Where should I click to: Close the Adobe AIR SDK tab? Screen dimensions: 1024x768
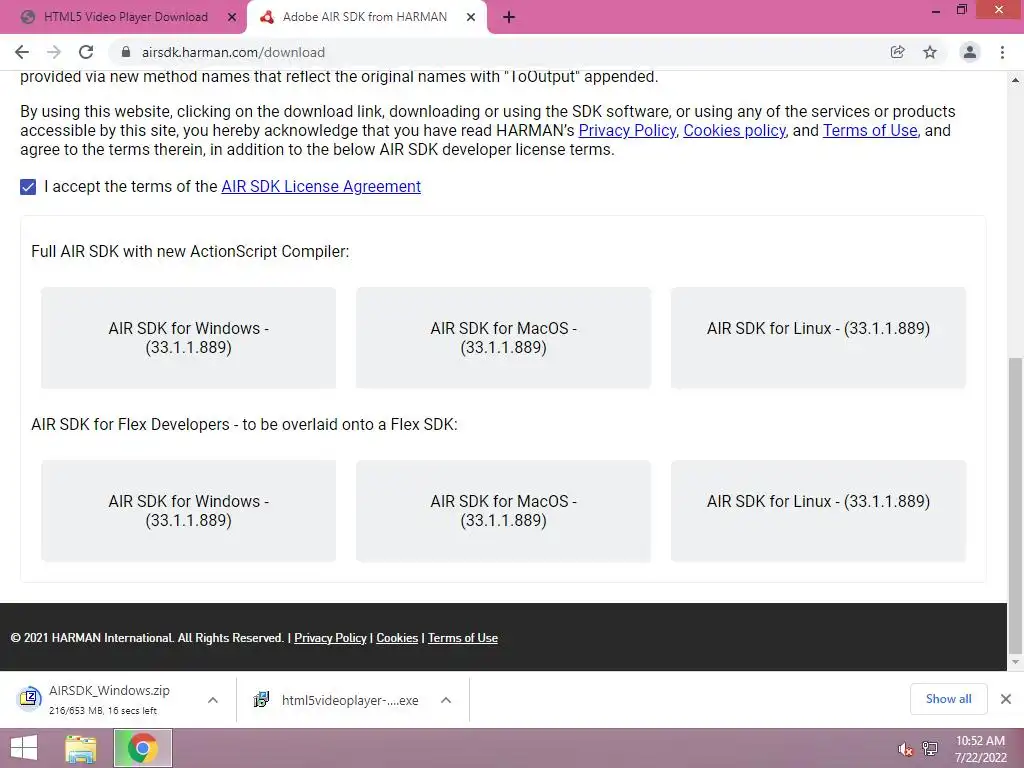471,17
